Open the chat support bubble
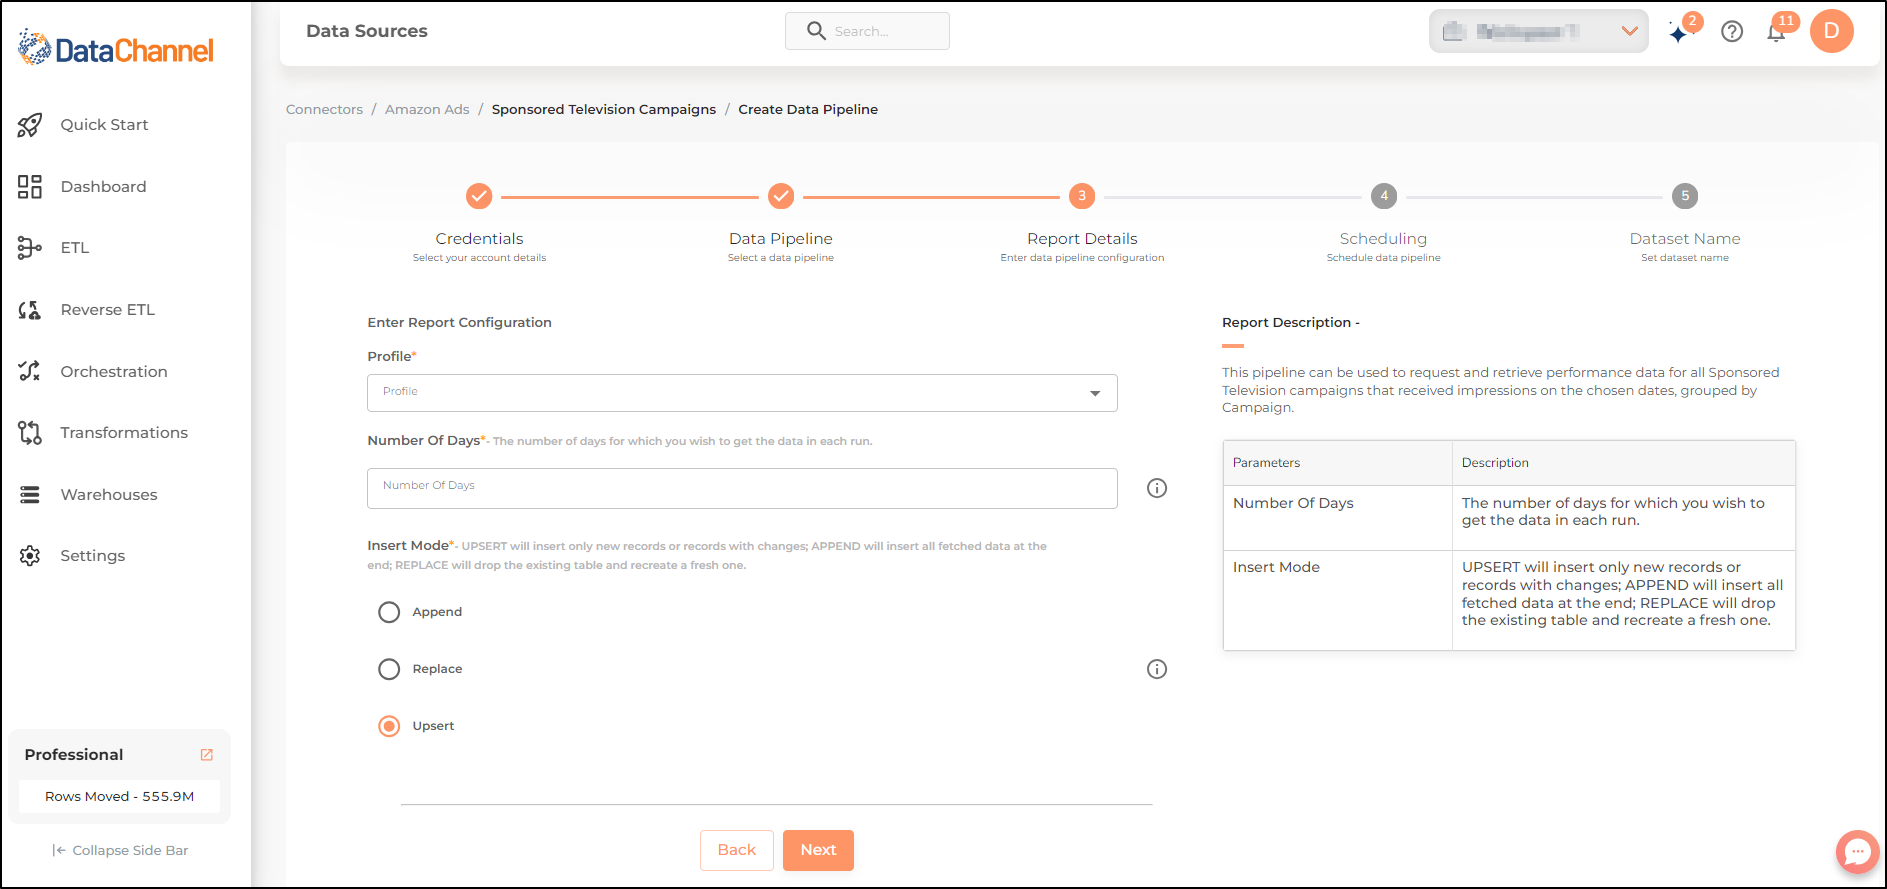The image size is (1887, 889). pyautogui.click(x=1857, y=852)
